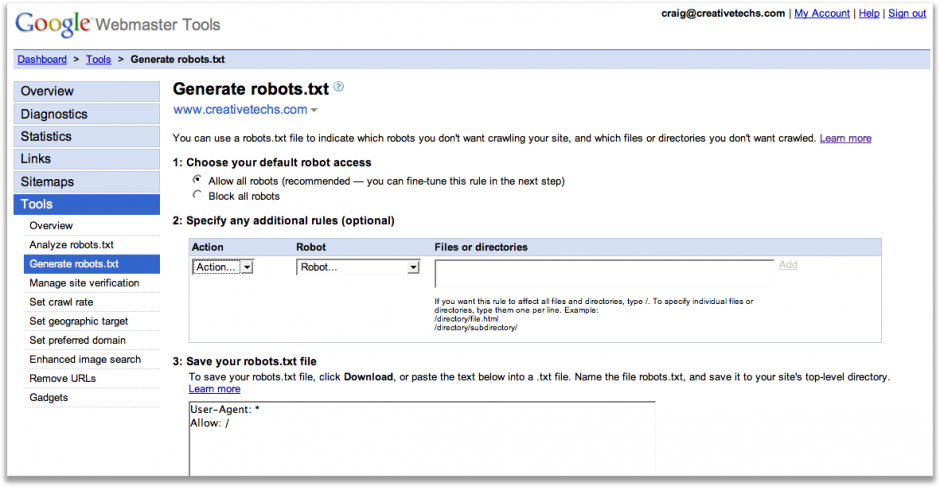Click the Files or directories text field
This screenshot has height=487, width=940.
click(x=604, y=274)
